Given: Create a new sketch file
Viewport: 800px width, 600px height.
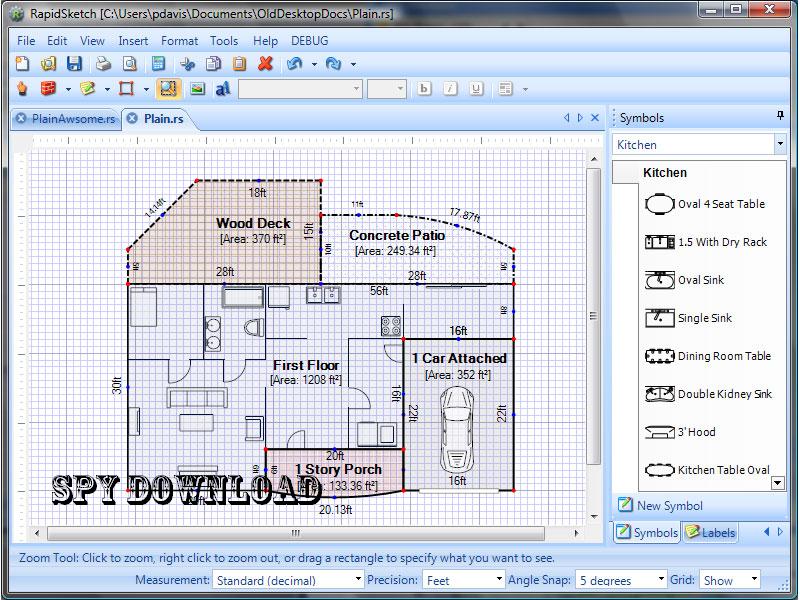Looking at the screenshot, I should [x=22, y=64].
